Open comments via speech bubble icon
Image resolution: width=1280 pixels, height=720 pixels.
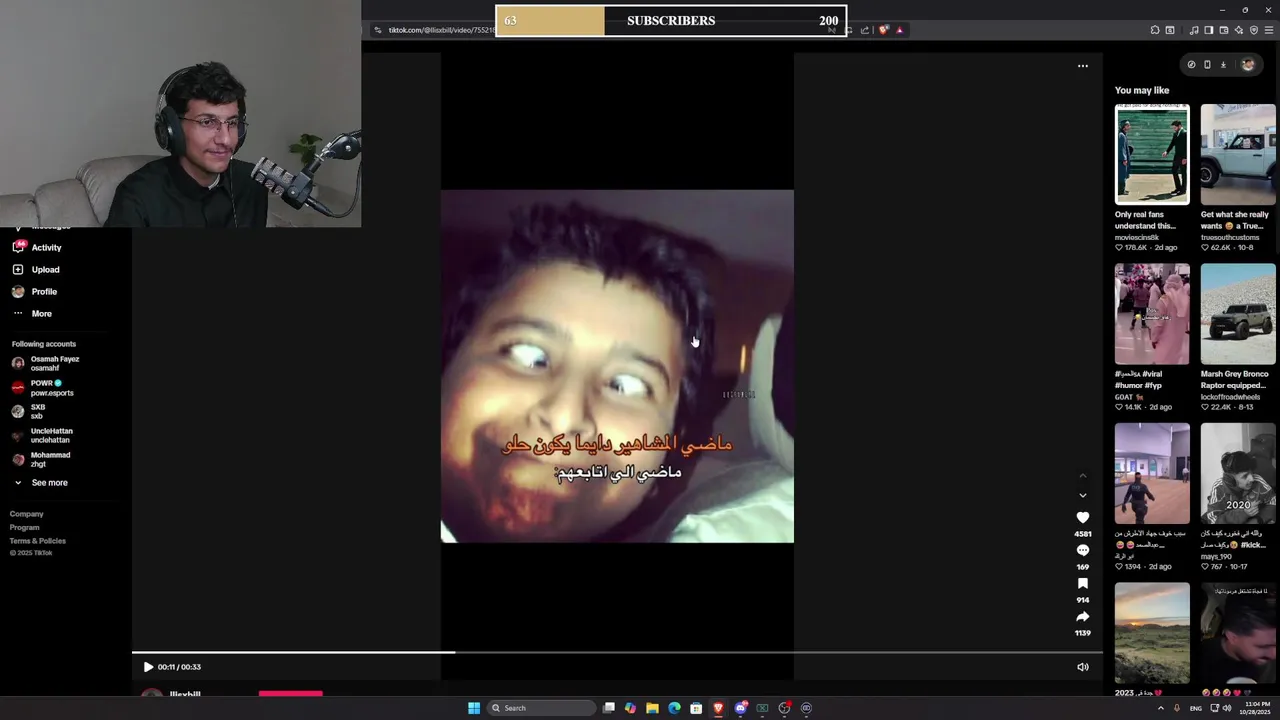[1082, 550]
